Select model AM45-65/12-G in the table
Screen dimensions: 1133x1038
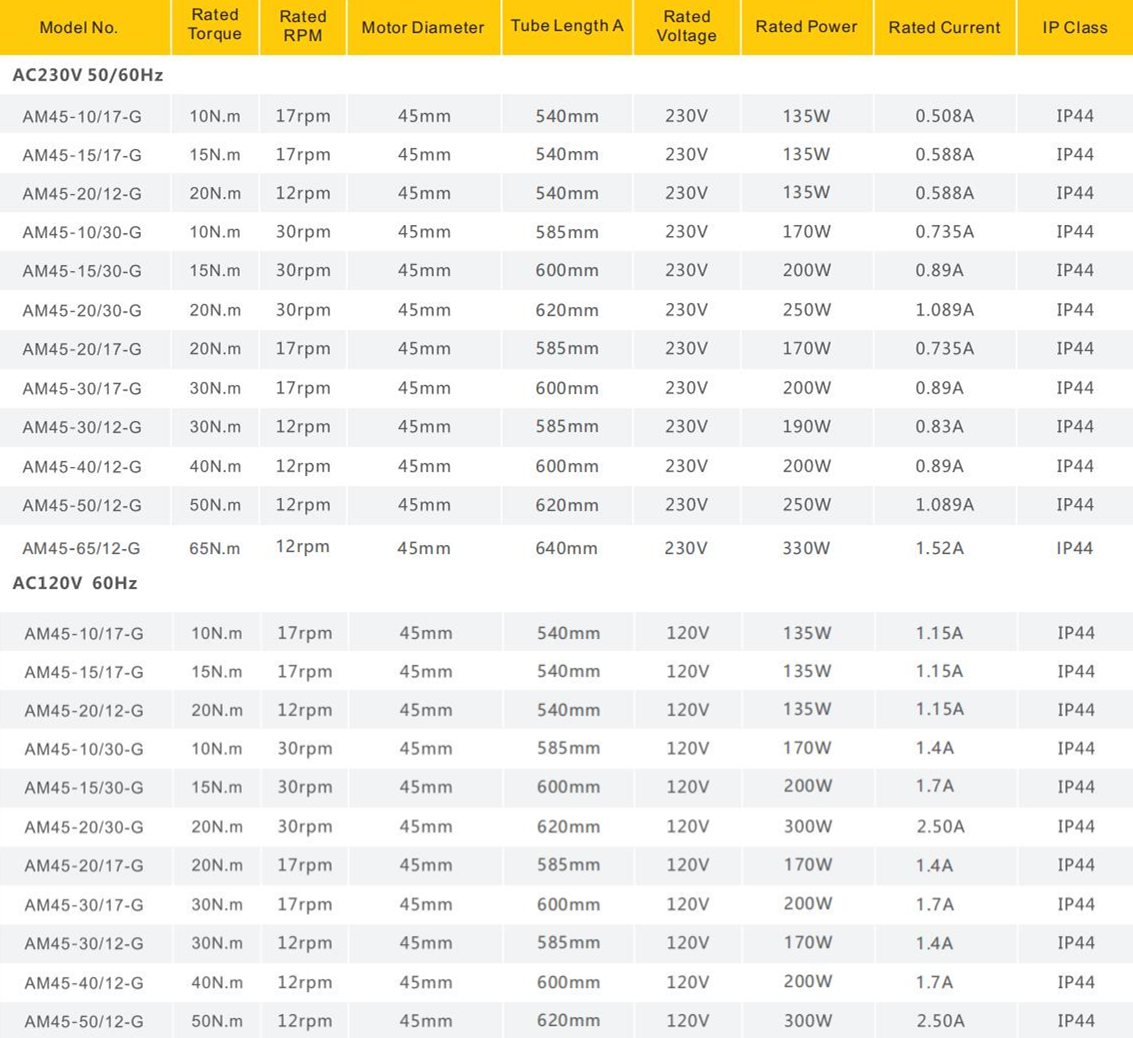pyautogui.click(x=82, y=548)
